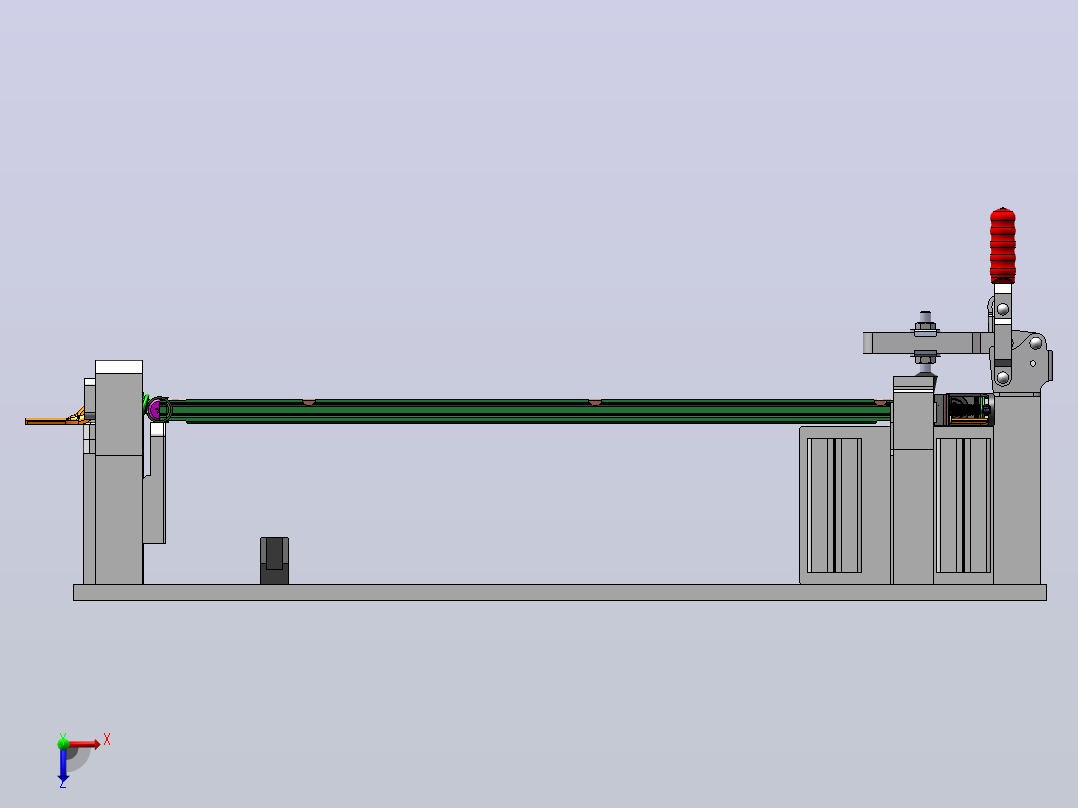This screenshot has height=808, width=1078.
Task: Select the gray base plate
Action: [560, 592]
